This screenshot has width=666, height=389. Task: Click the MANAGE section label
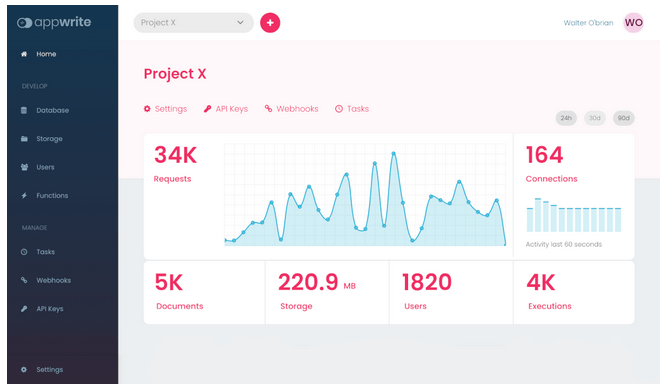[34, 228]
